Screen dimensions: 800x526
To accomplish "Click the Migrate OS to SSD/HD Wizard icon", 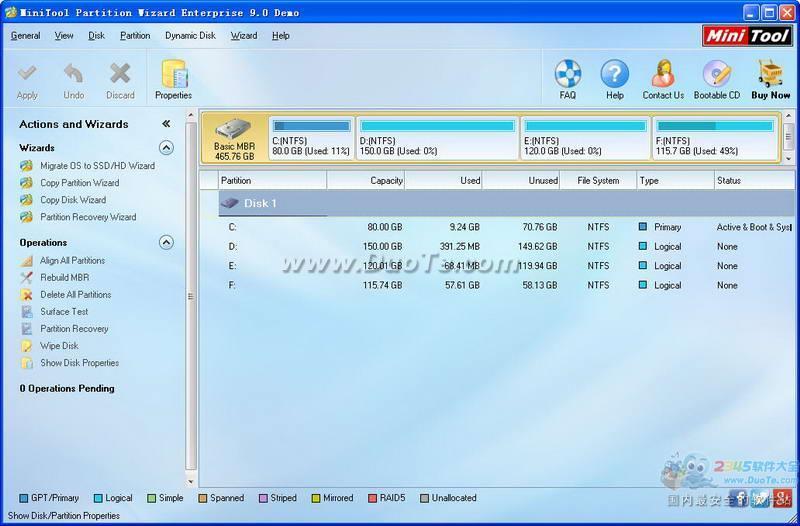I will click(x=27, y=166).
